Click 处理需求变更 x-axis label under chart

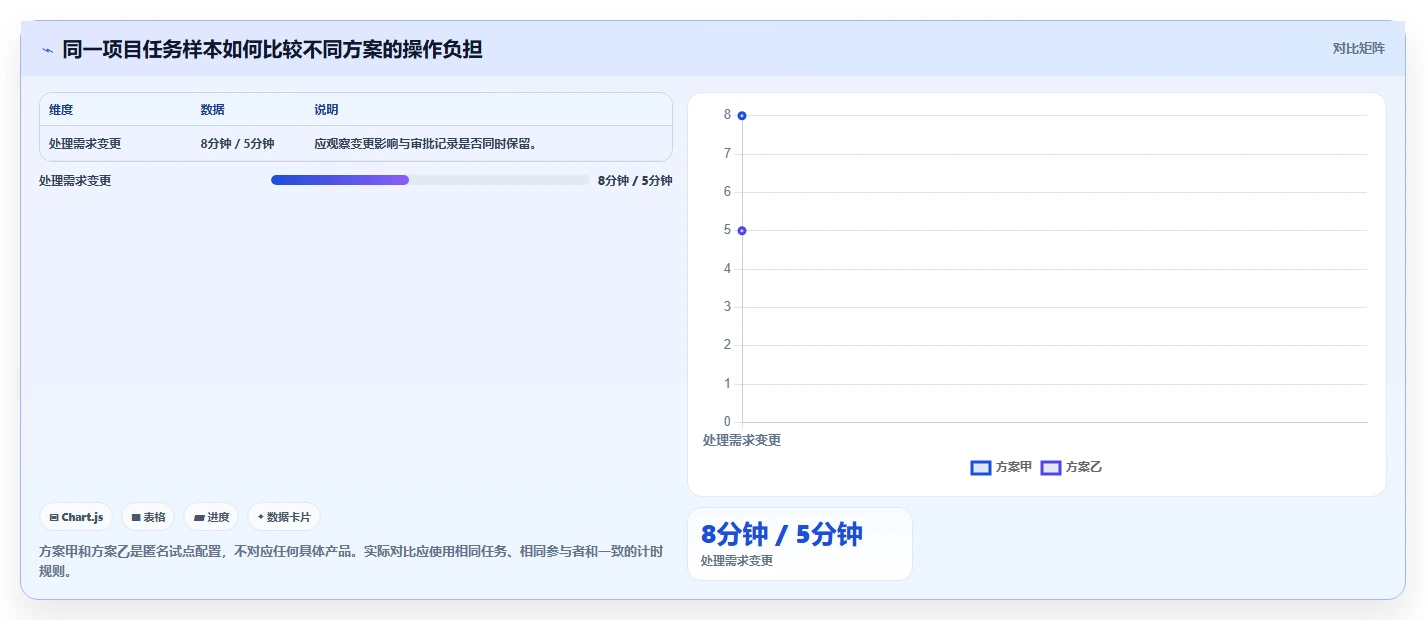coord(742,440)
